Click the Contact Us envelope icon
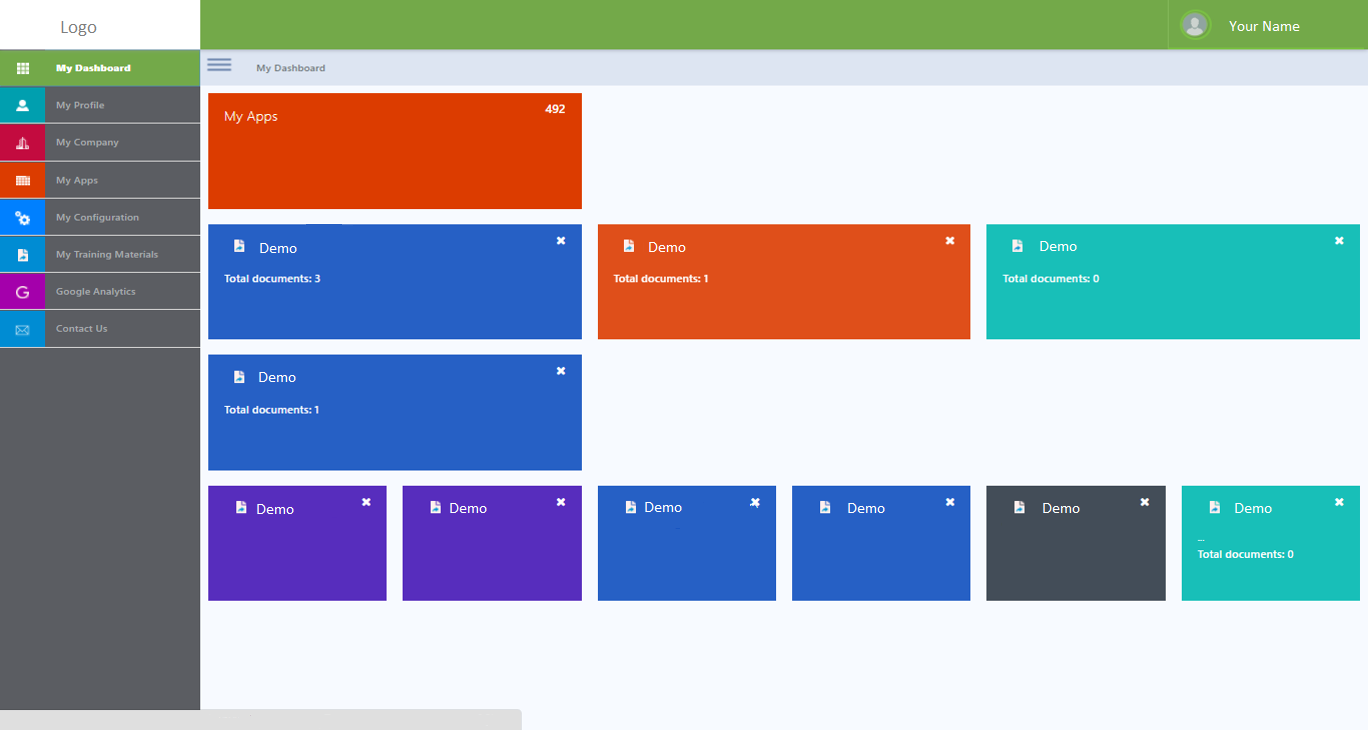This screenshot has height=730, width=1368. pyautogui.click(x=23, y=329)
